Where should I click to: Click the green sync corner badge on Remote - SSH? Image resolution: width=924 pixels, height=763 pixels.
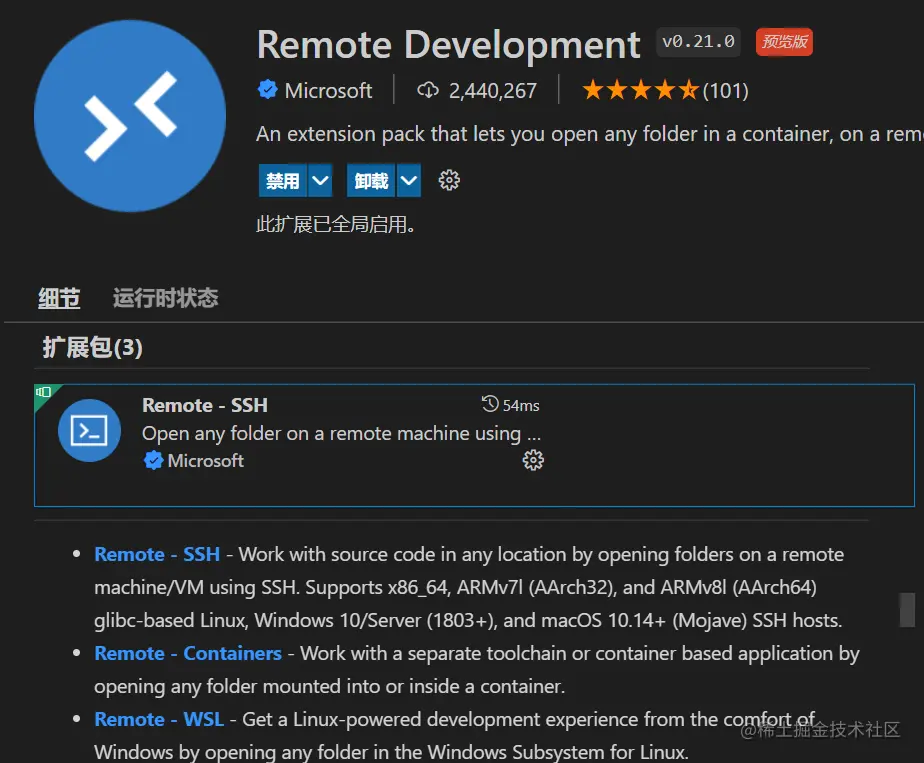point(44,393)
